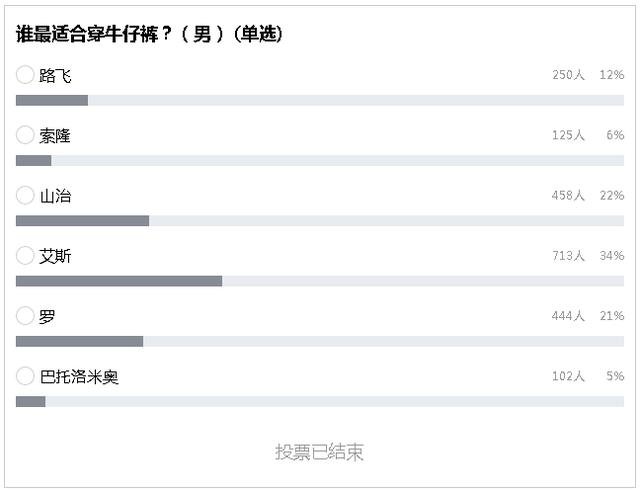The width and height of the screenshot is (640, 492).
Task: Click the 索隆 option label
Action: point(55,136)
